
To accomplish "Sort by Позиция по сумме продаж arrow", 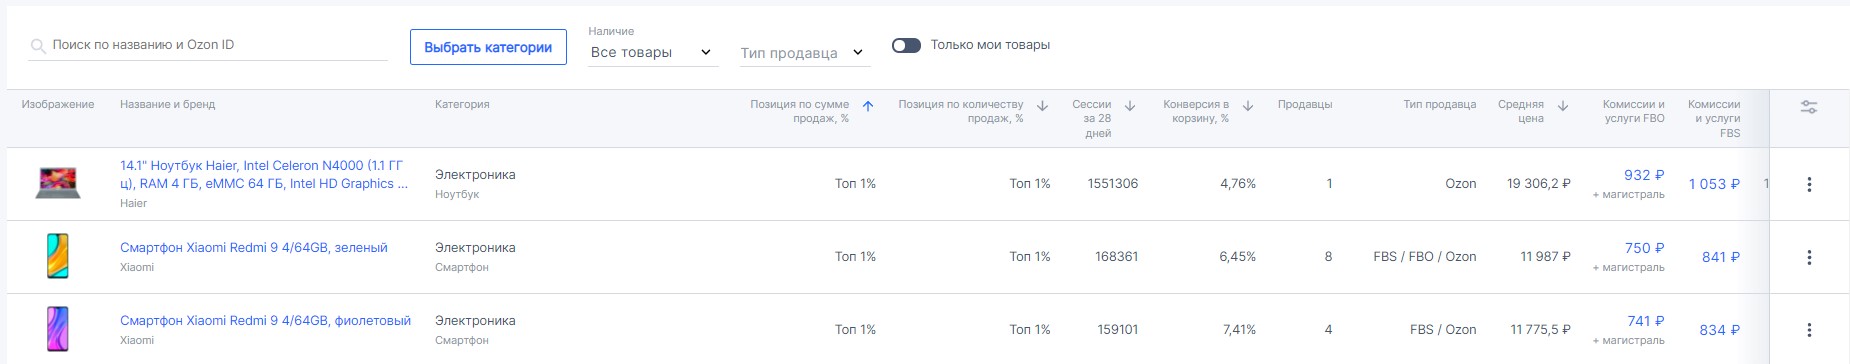I will coord(868,106).
